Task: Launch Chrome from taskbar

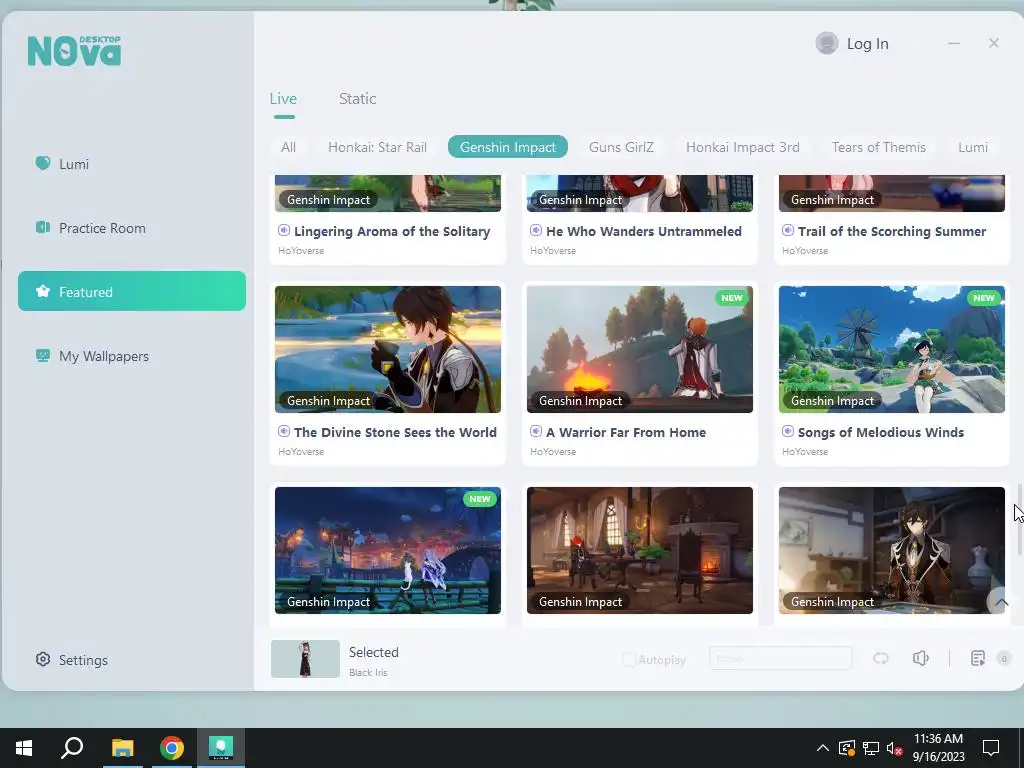Action: (x=172, y=748)
